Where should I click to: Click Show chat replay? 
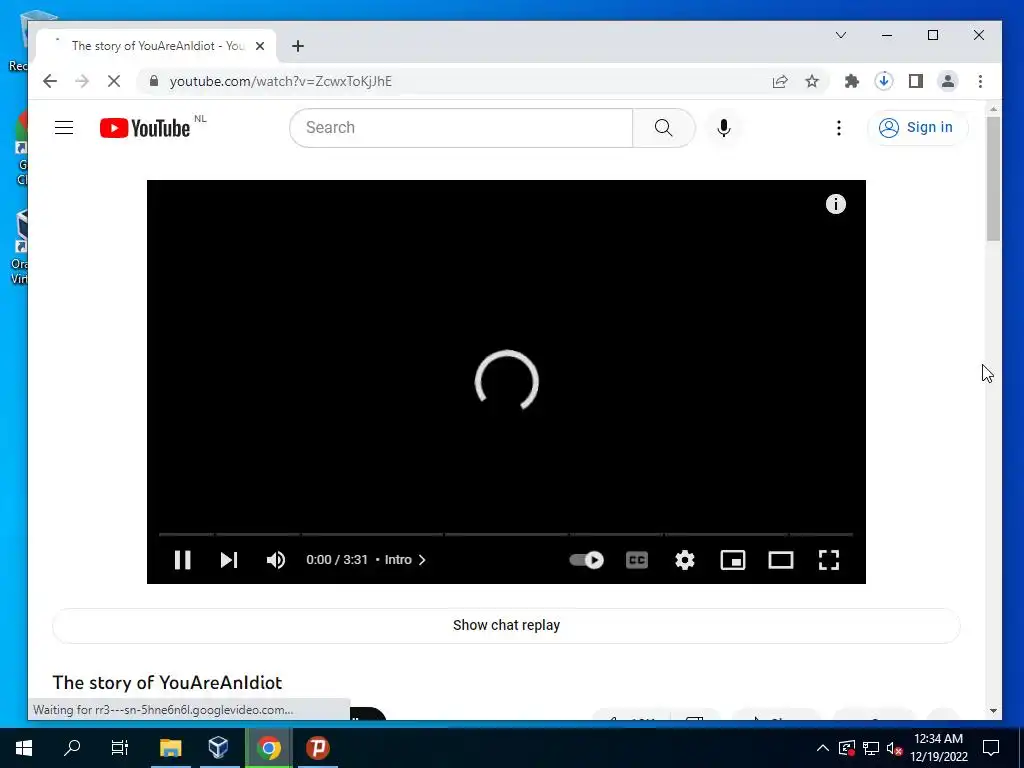pyautogui.click(x=506, y=625)
